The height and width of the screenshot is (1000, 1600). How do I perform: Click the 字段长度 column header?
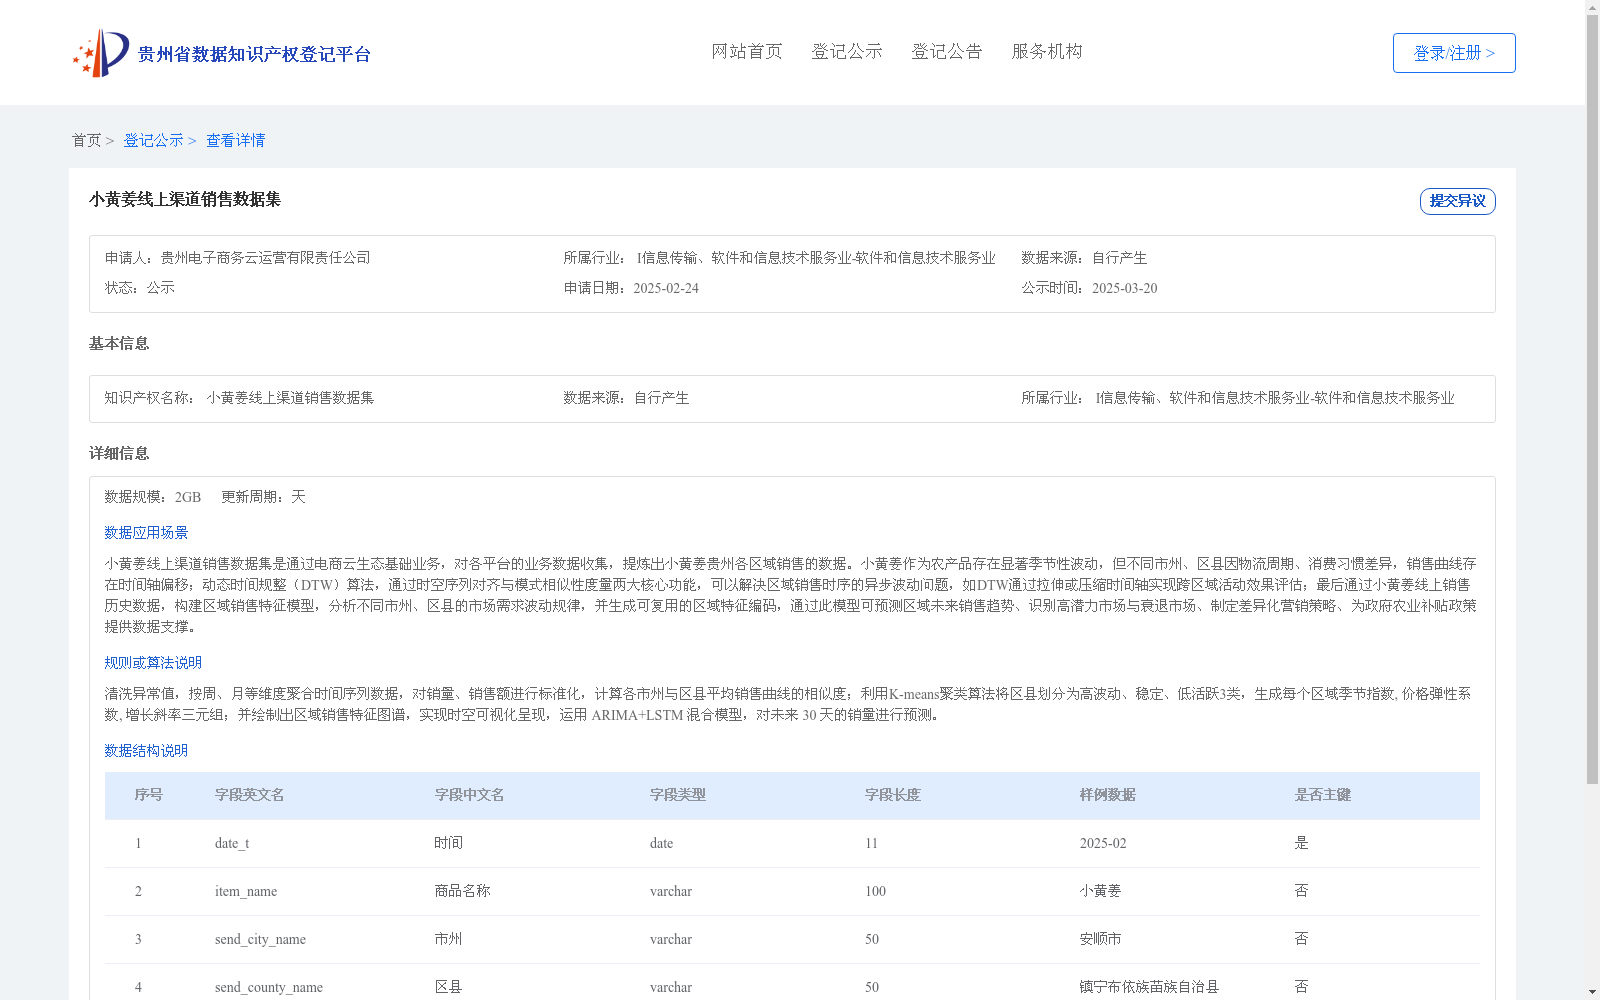893,795
